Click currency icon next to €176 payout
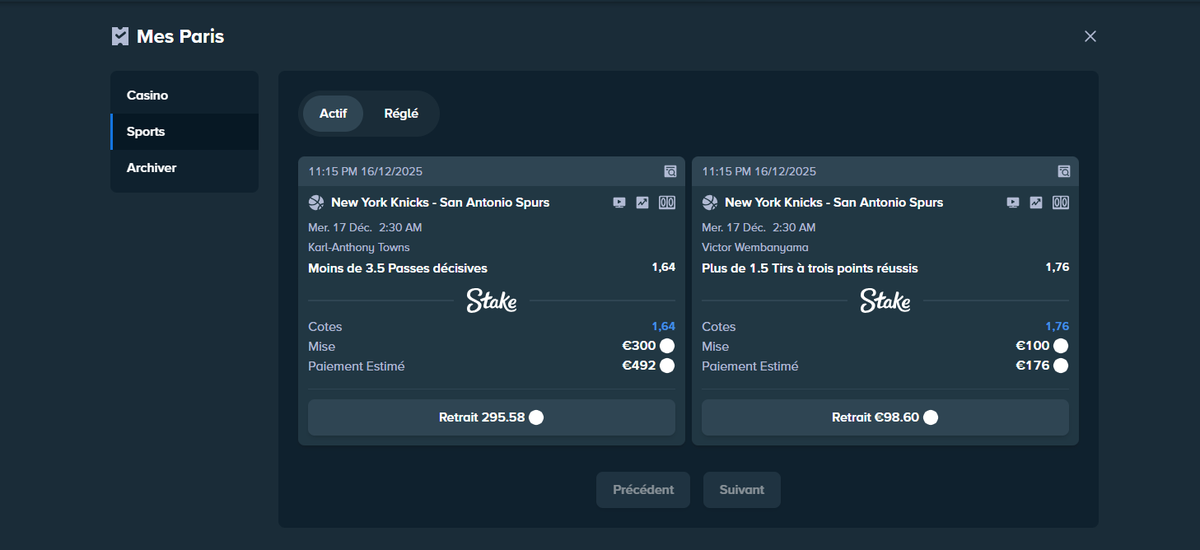This screenshot has width=1200, height=550. [x=1061, y=366]
